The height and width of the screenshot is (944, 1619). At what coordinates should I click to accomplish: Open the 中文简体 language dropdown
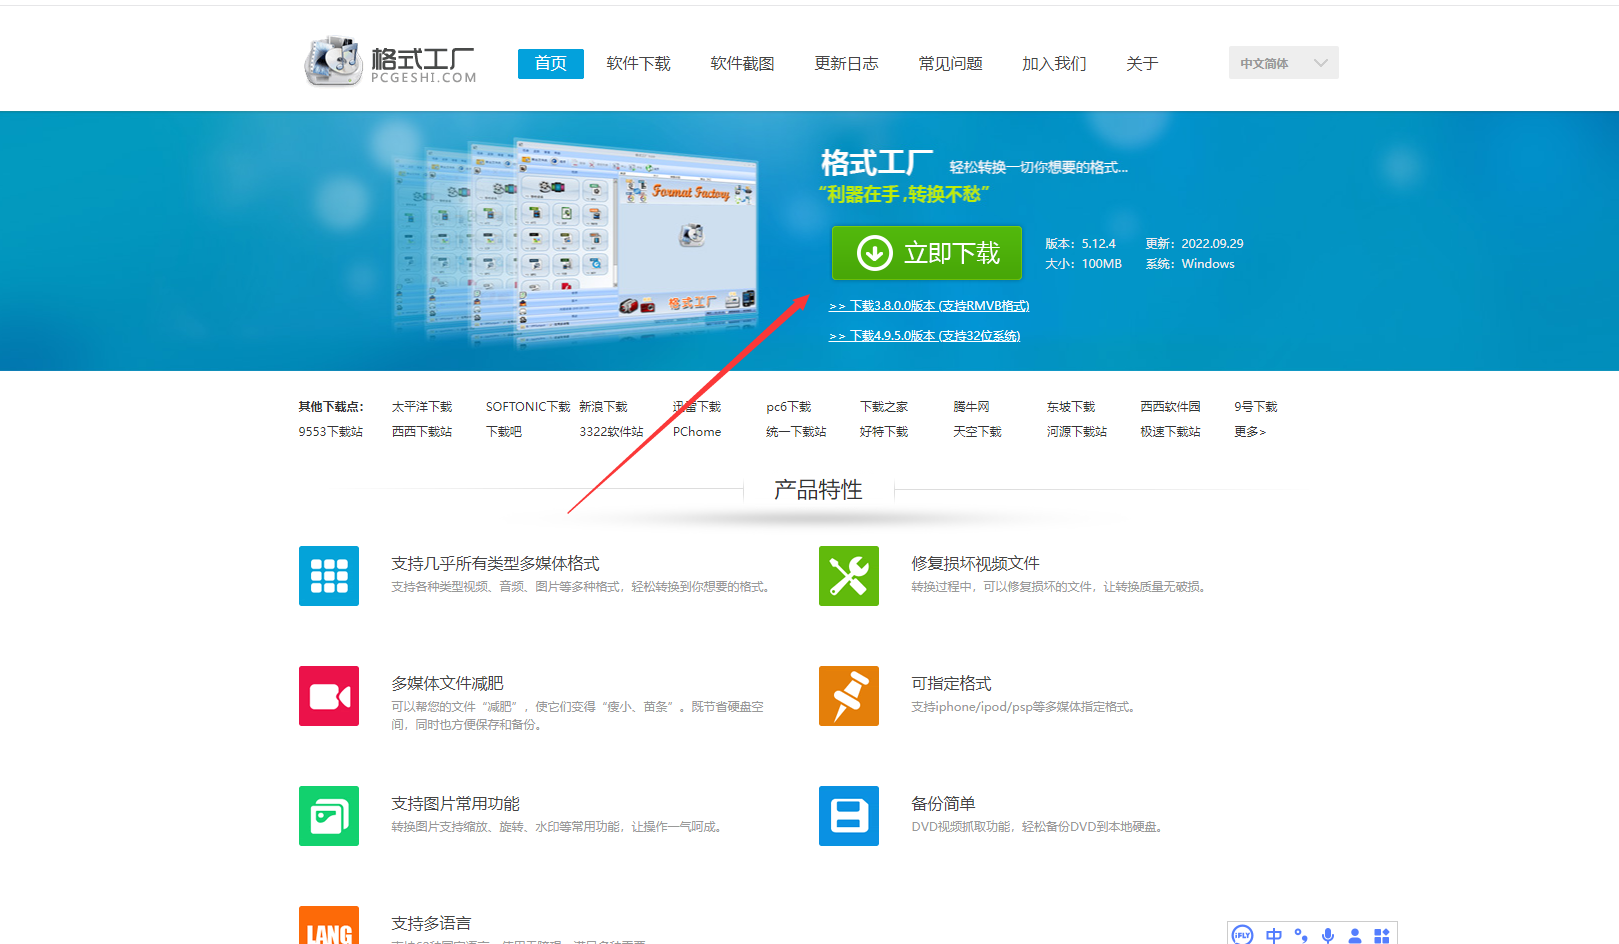tap(1283, 62)
